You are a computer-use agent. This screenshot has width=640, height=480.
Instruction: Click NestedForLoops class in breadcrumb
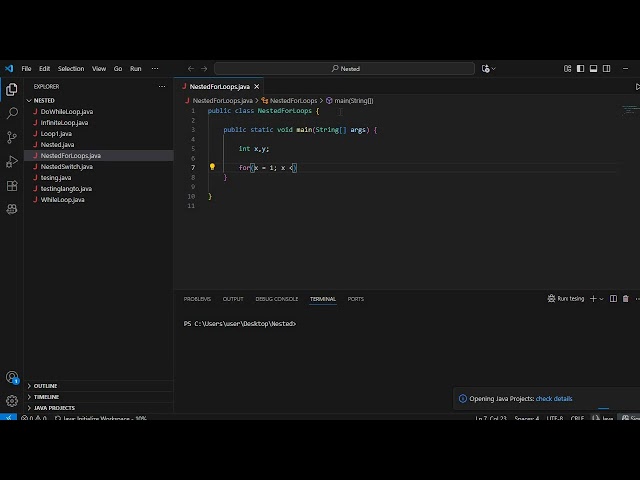[x=289, y=100]
